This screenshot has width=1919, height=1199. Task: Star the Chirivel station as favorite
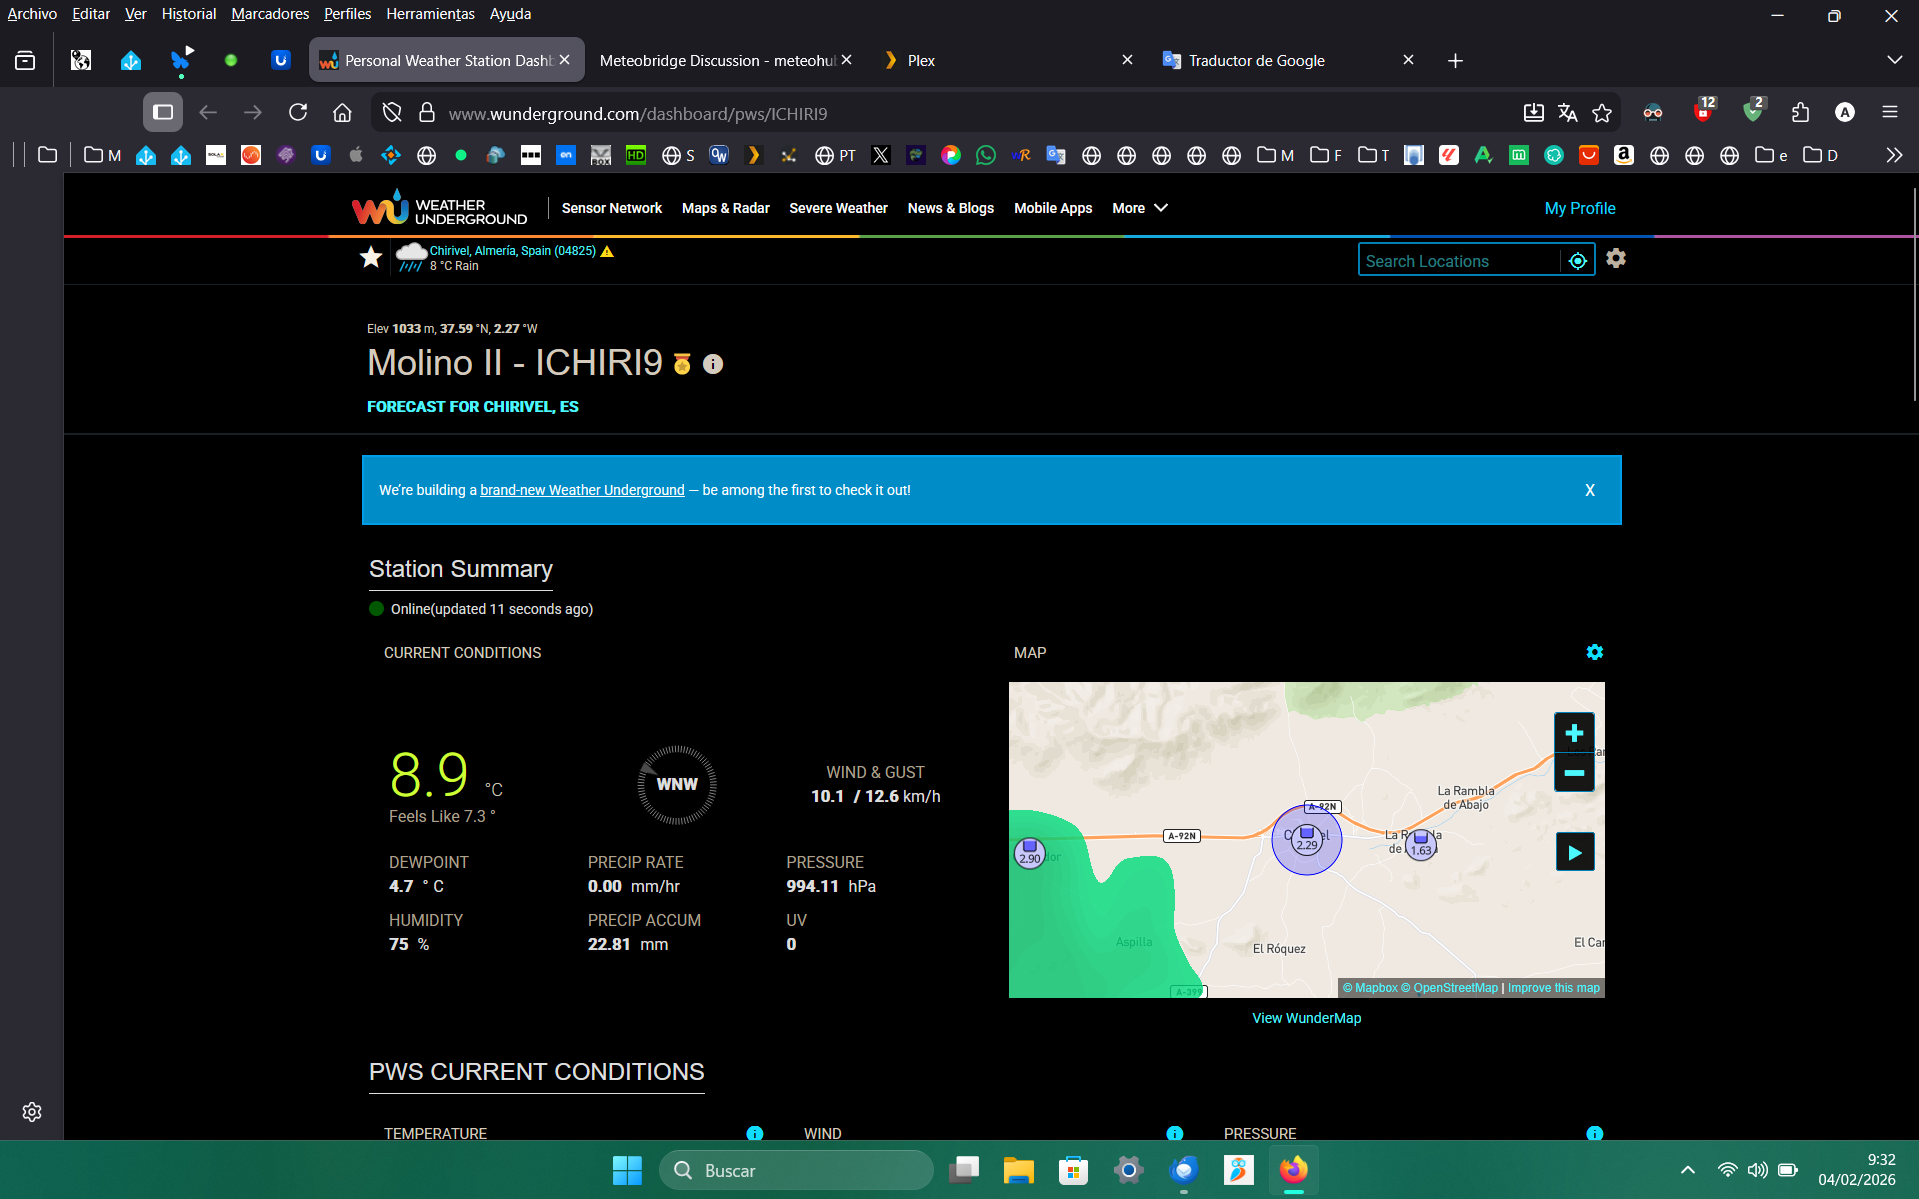click(371, 257)
